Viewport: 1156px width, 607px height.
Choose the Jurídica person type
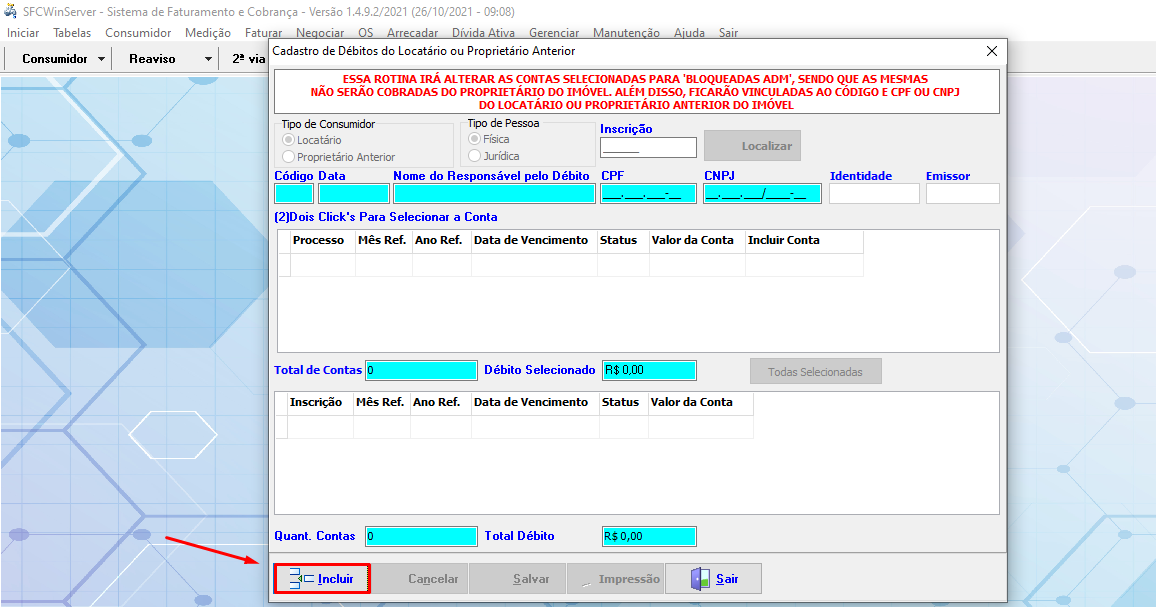[475, 156]
